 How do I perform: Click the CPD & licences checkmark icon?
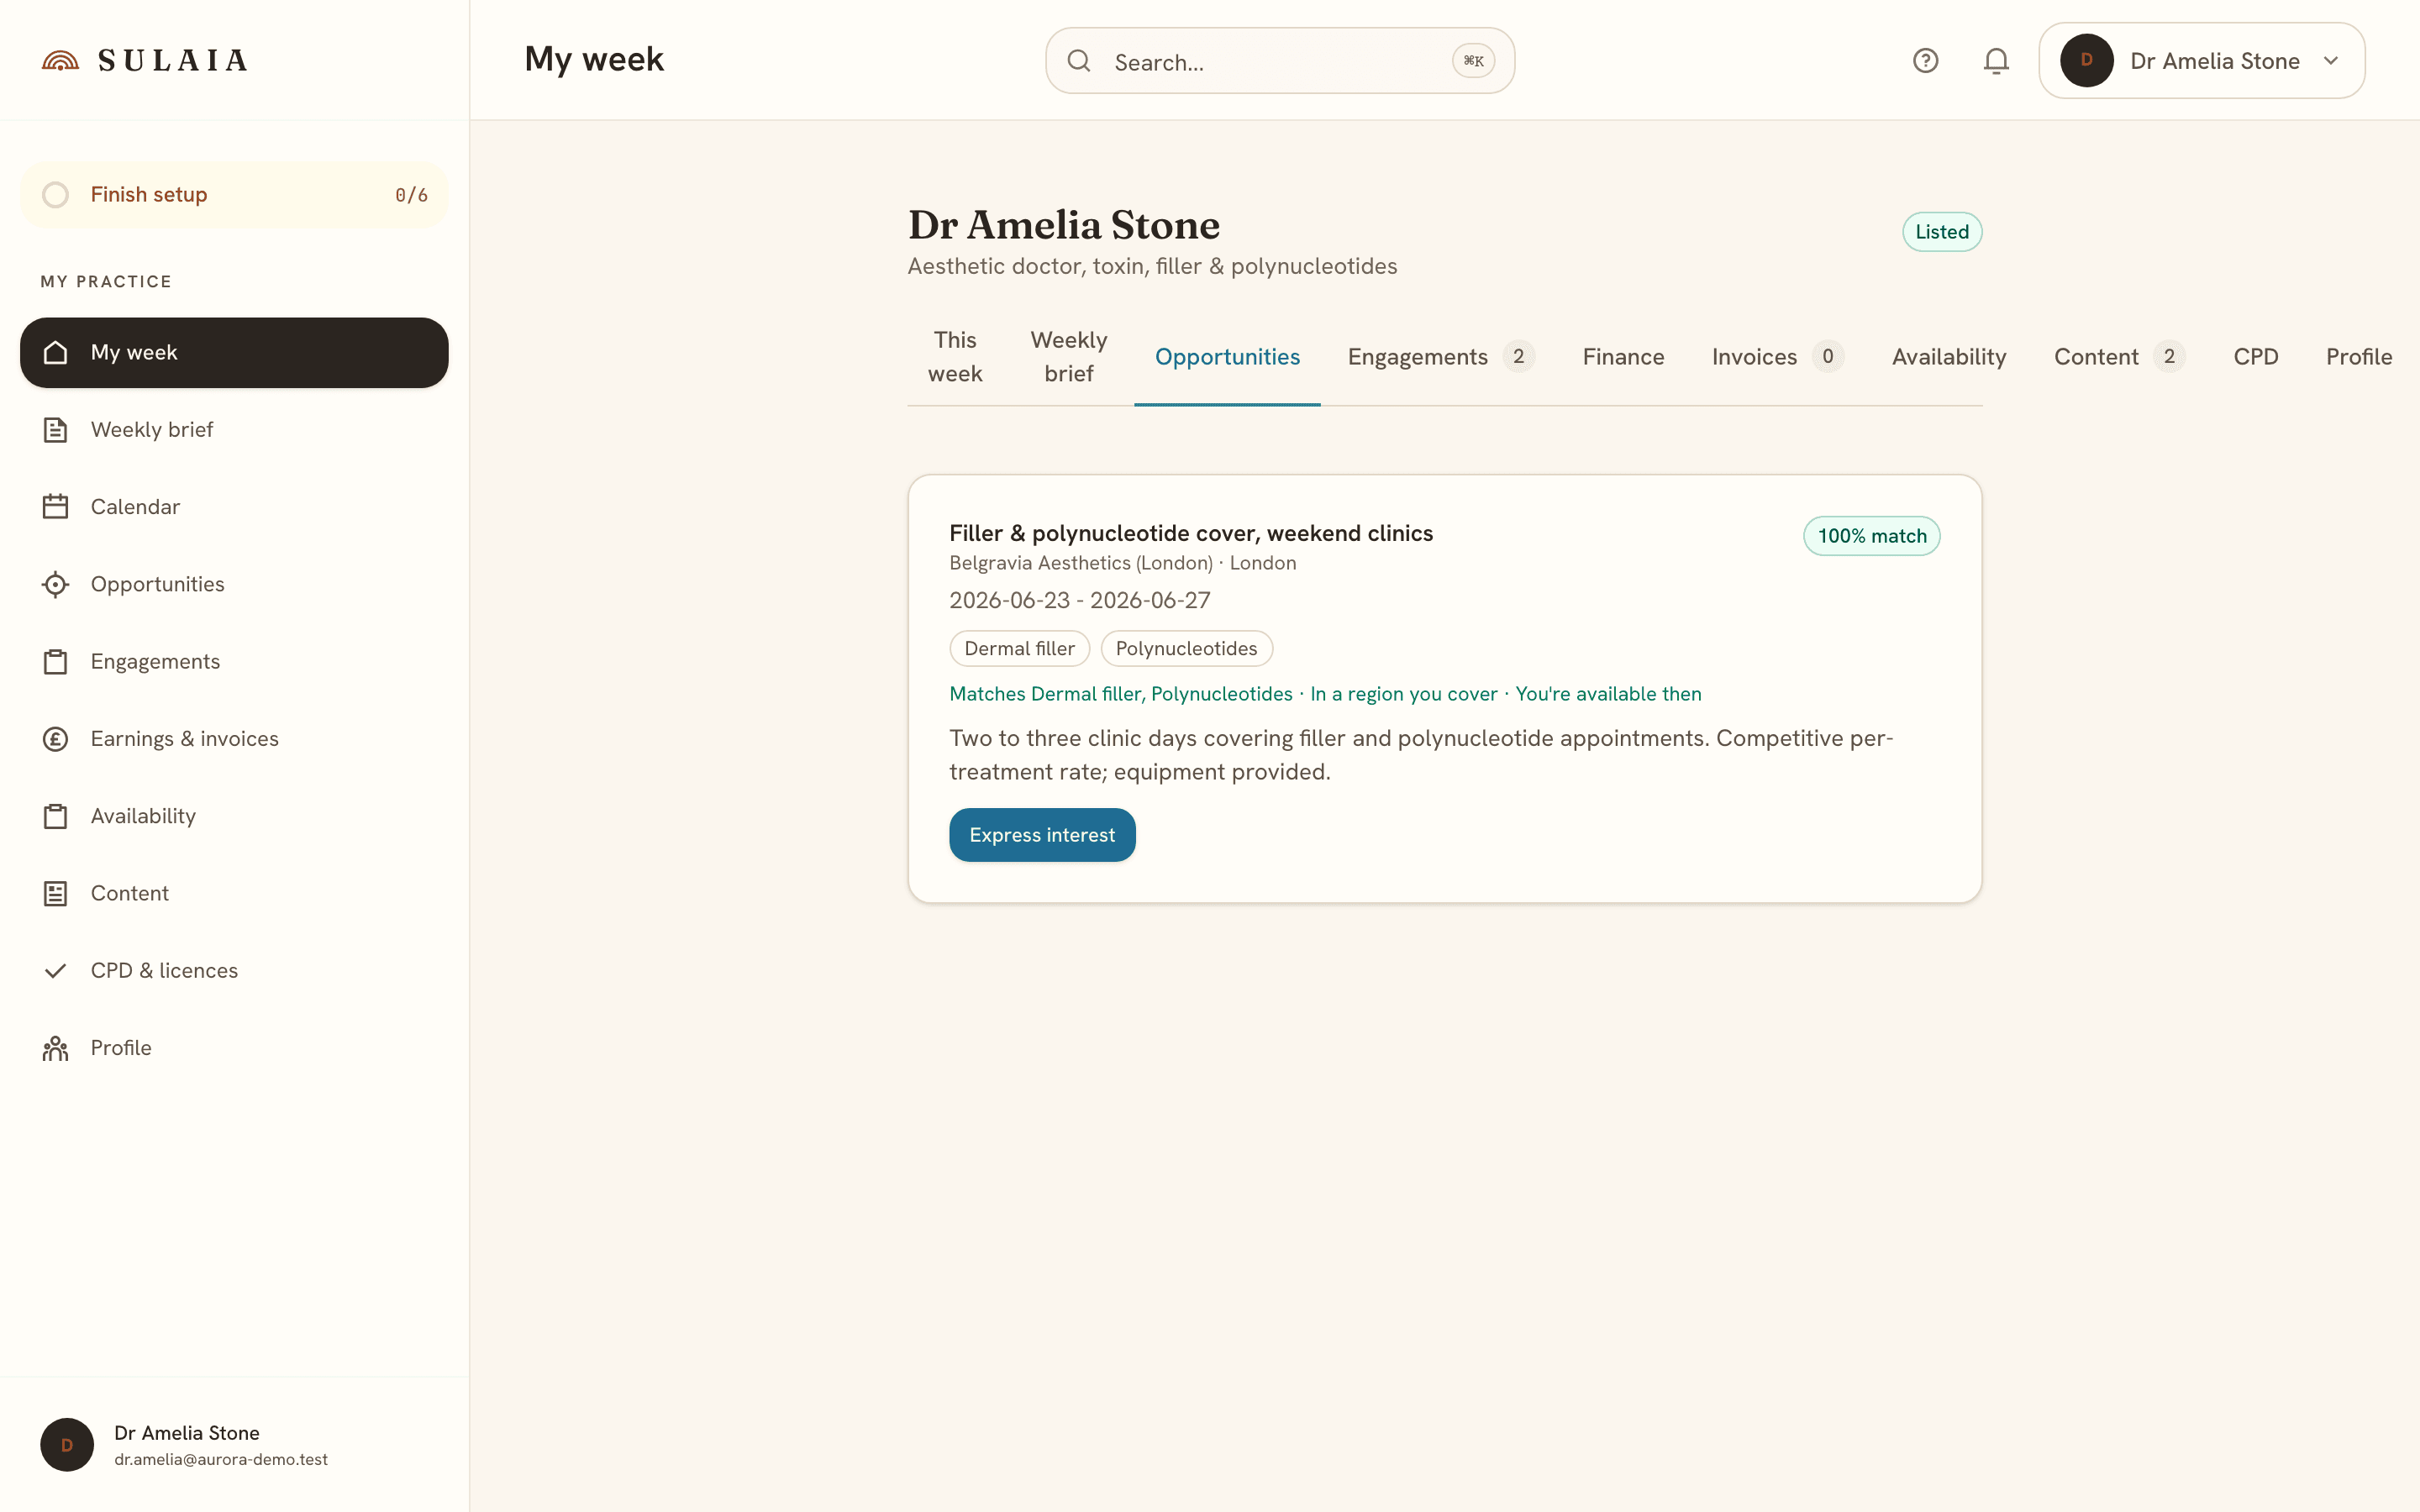[56, 971]
